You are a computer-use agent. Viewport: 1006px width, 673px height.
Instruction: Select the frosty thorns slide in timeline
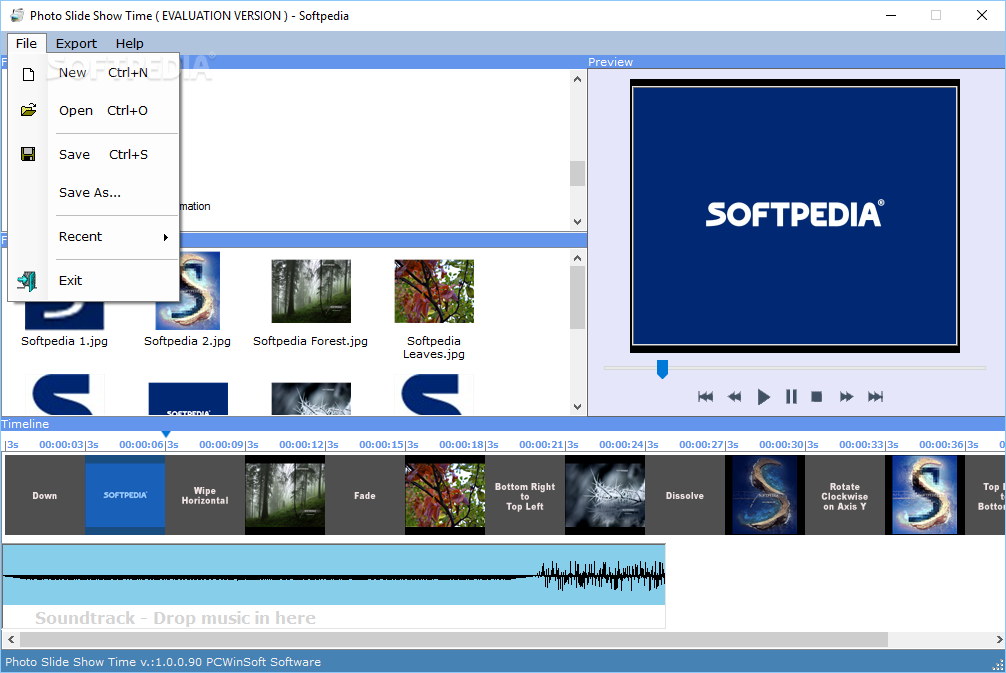pos(605,495)
